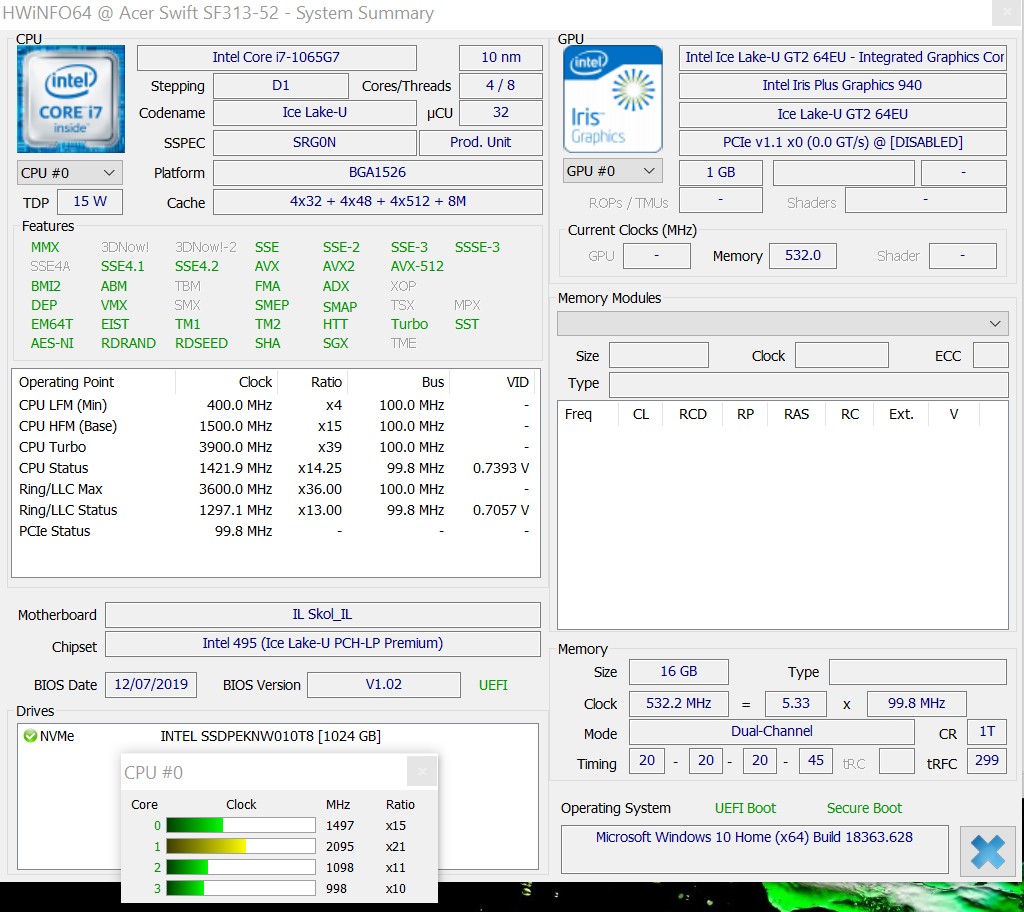The image size is (1024, 912).
Task: Click the INTEL SSDPEKNW010T8 drive entry
Action: 270,736
